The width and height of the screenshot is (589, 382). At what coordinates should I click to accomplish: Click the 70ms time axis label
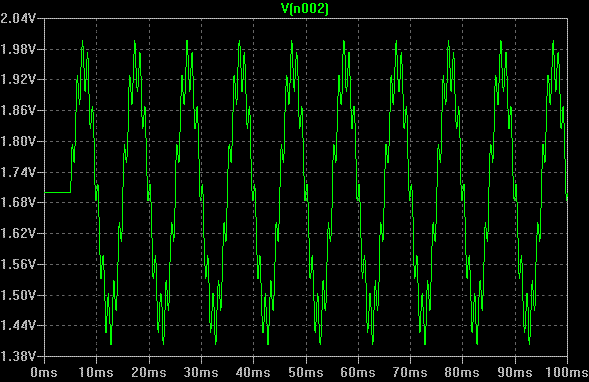[410, 373]
